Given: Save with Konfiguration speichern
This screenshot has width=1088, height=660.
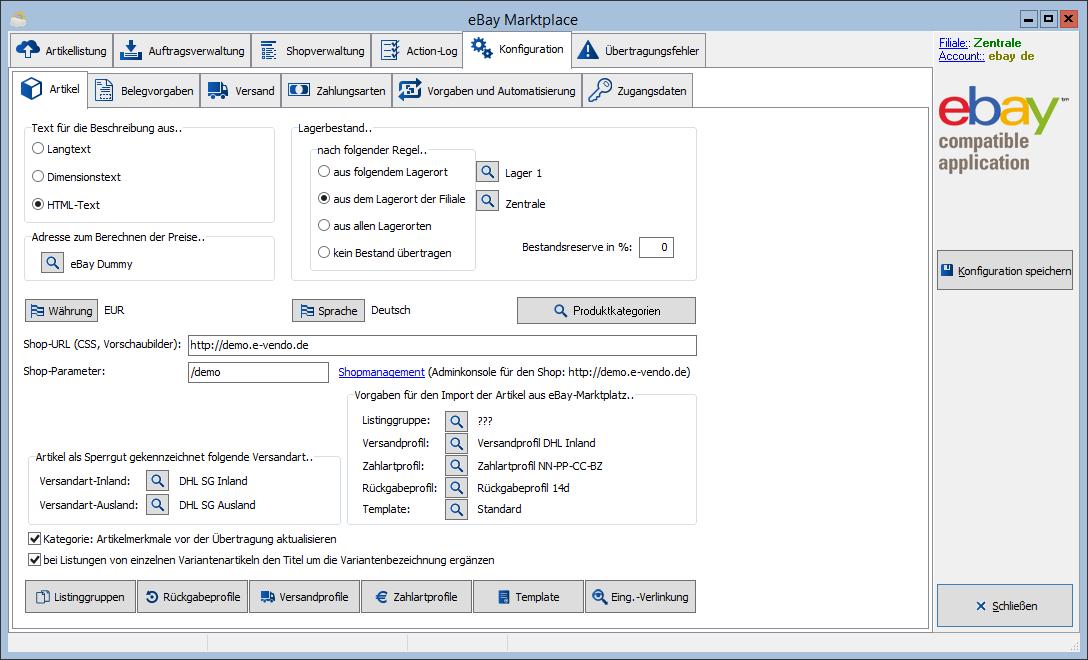Looking at the screenshot, I should tap(1005, 270).
